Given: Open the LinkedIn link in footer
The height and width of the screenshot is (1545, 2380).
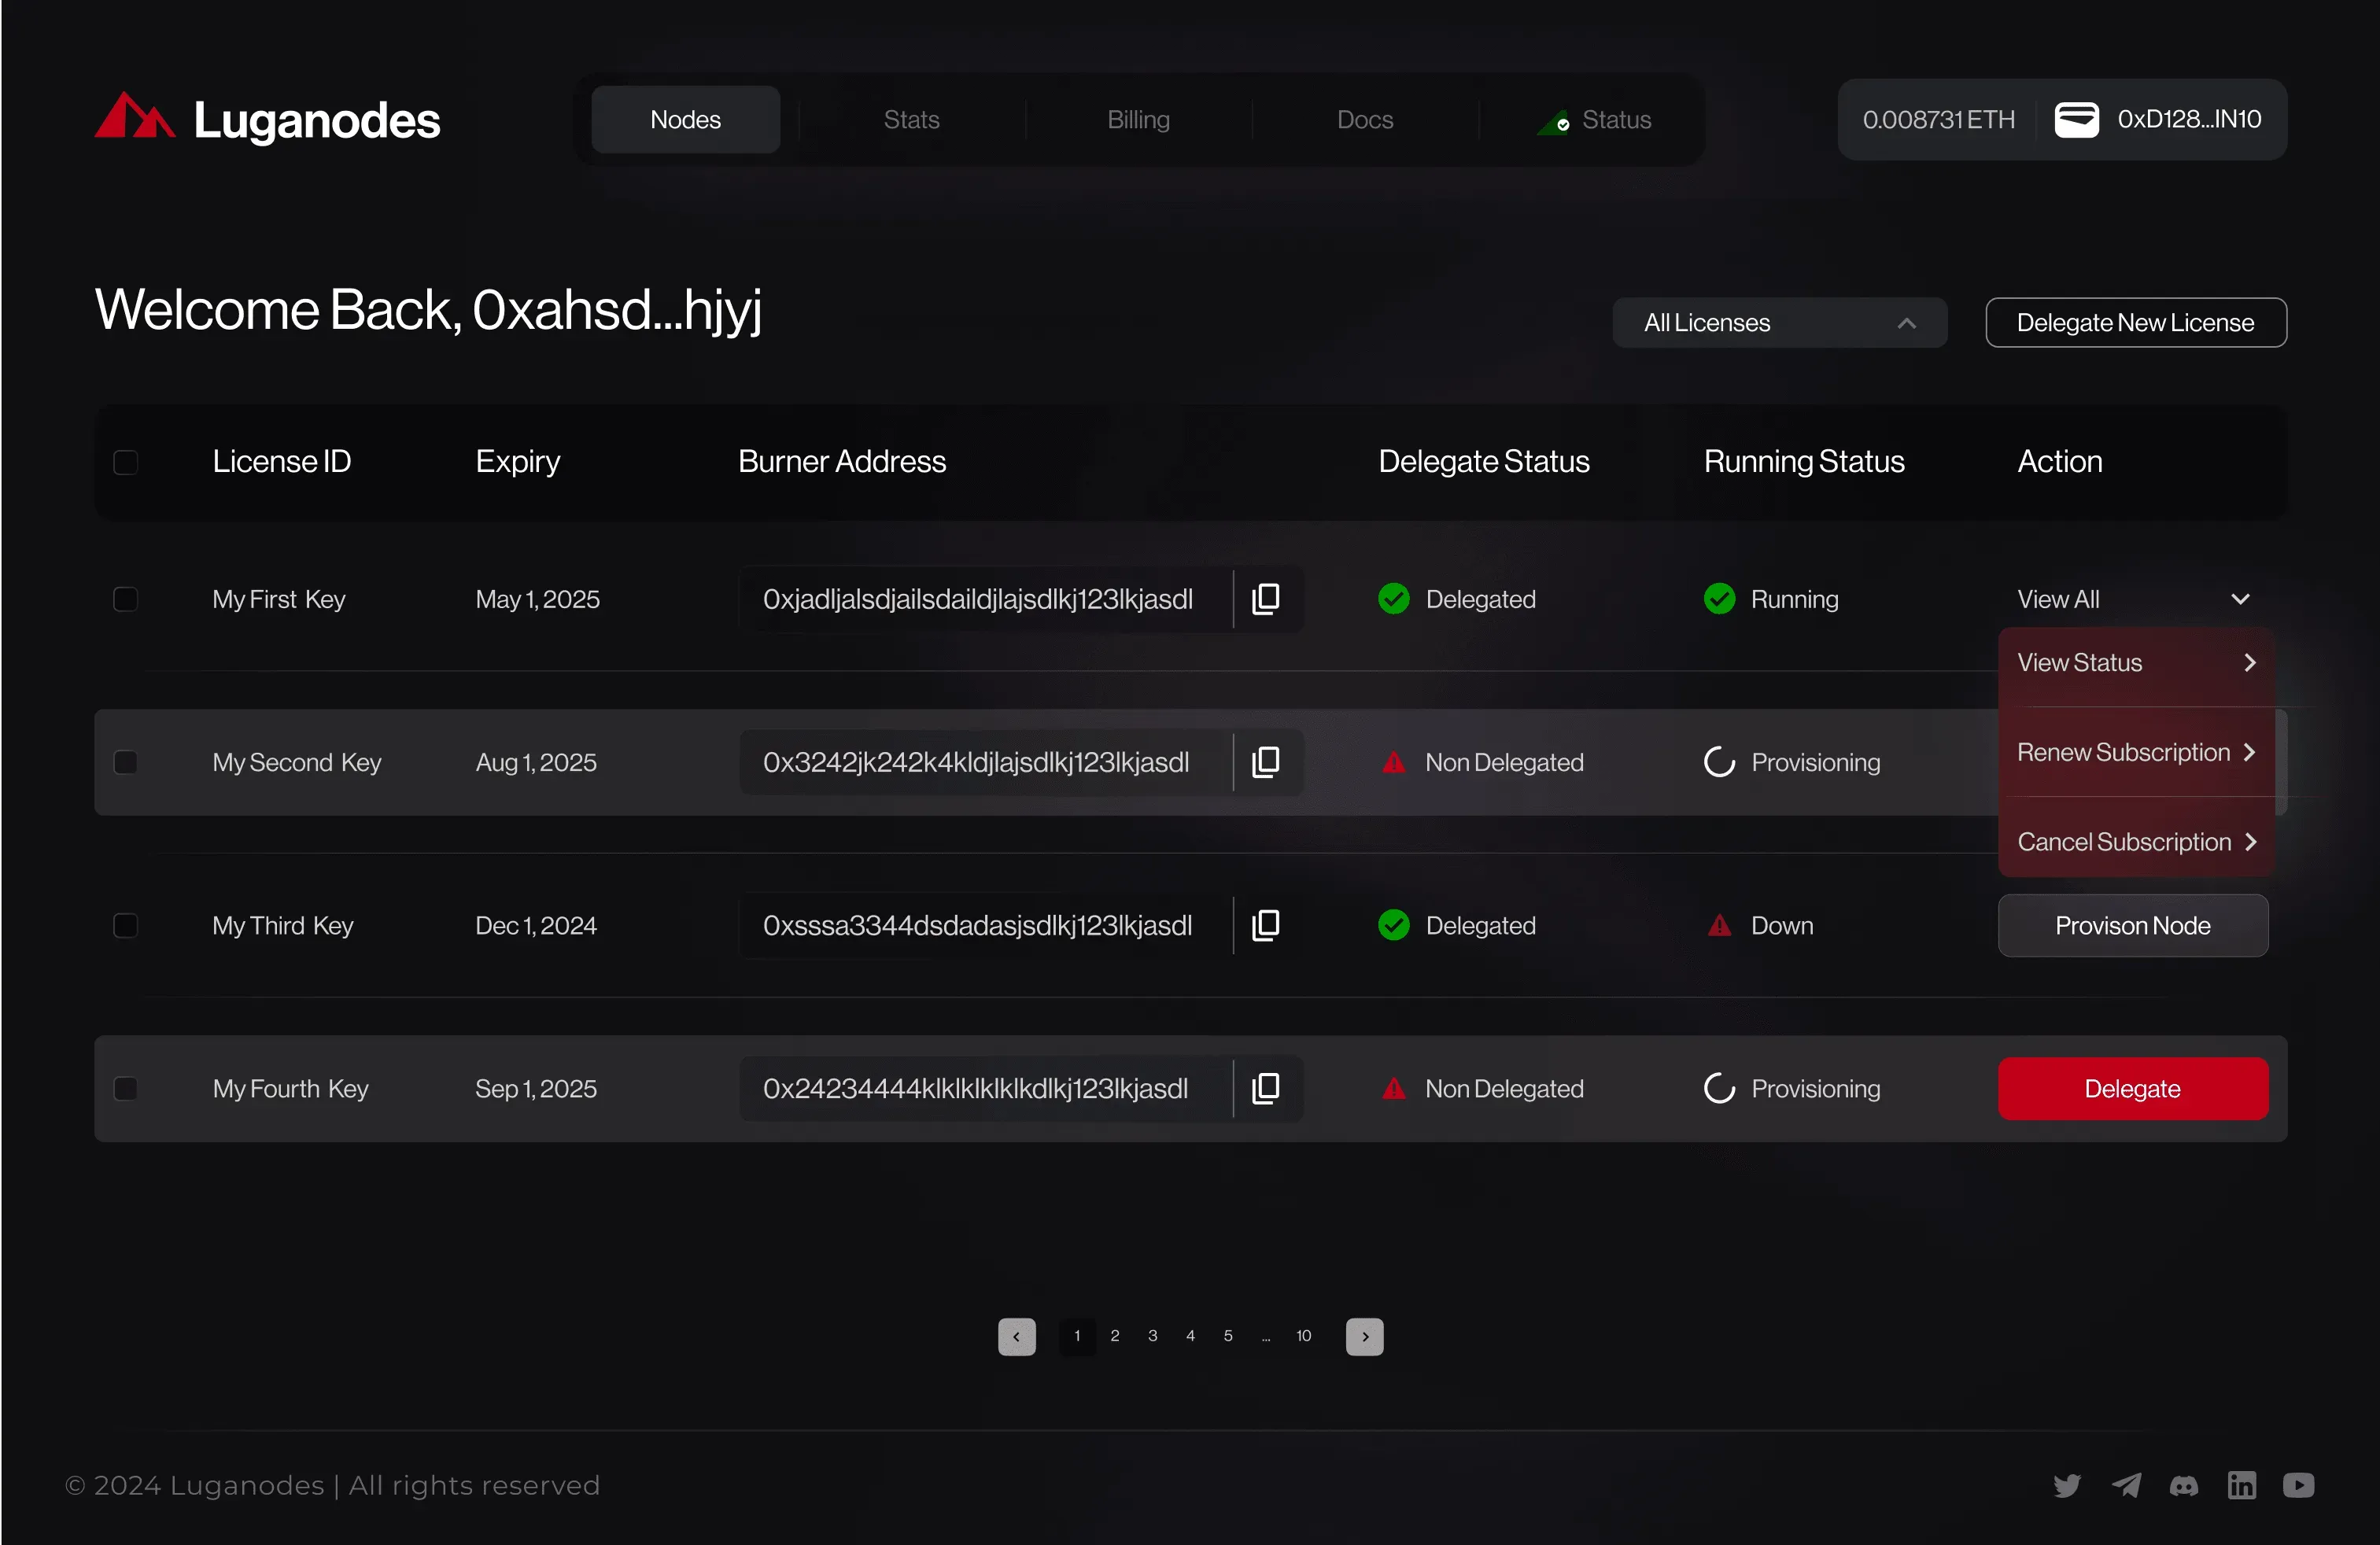Looking at the screenshot, I should [x=2242, y=1485].
